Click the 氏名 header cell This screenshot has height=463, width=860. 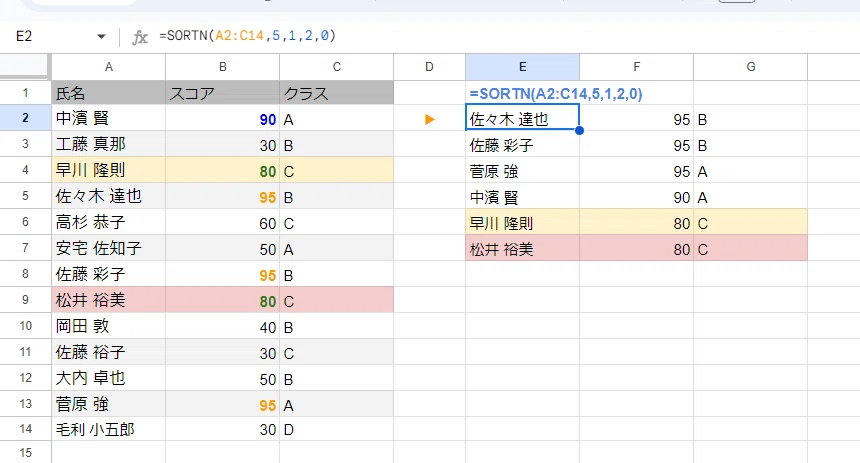coord(109,93)
